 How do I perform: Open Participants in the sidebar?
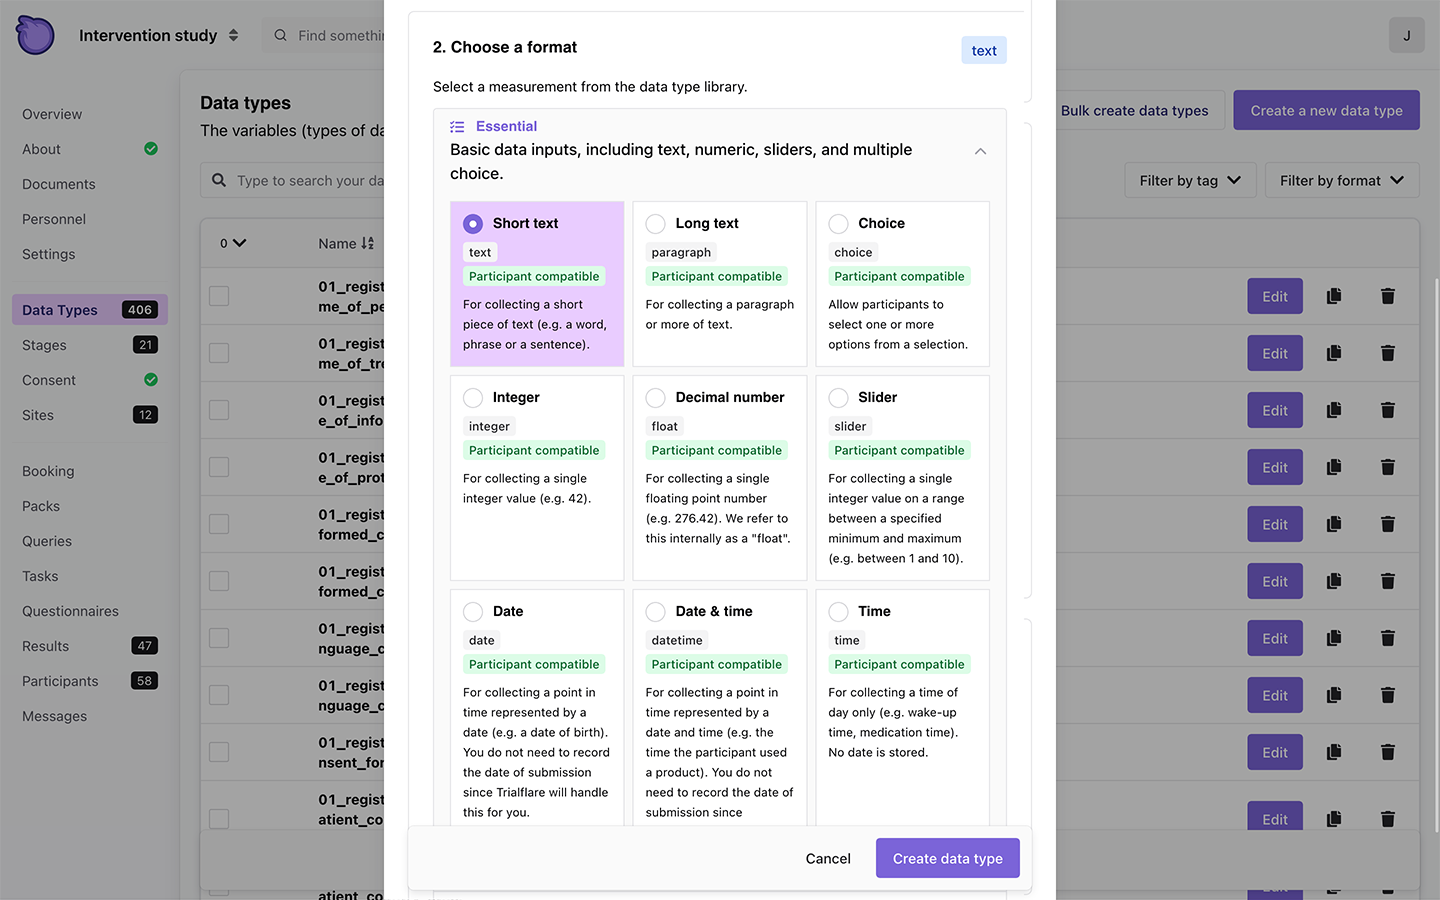point(60,681)
